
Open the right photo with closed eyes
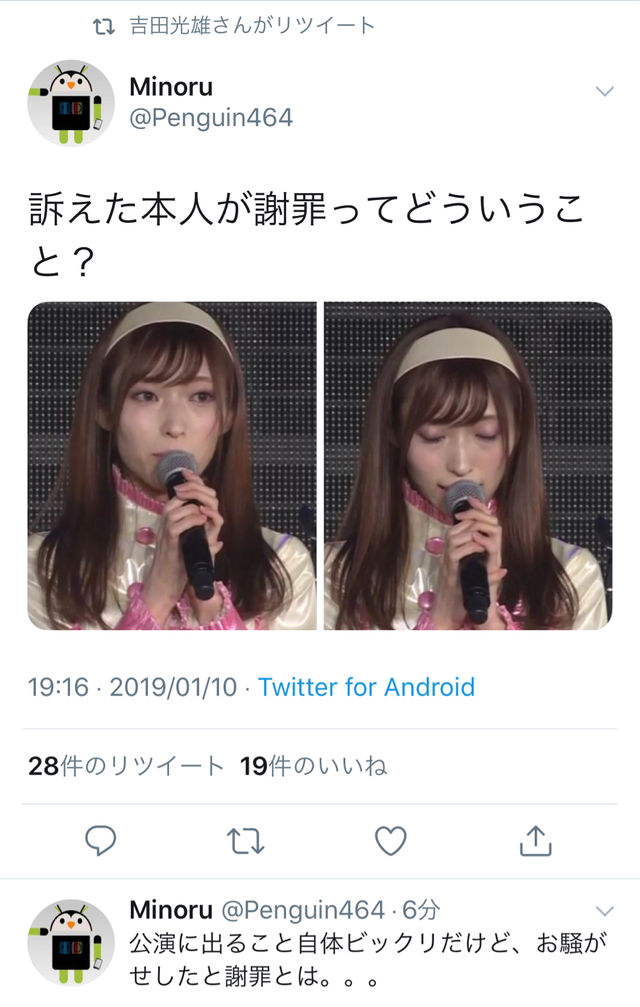pos(468,466)
